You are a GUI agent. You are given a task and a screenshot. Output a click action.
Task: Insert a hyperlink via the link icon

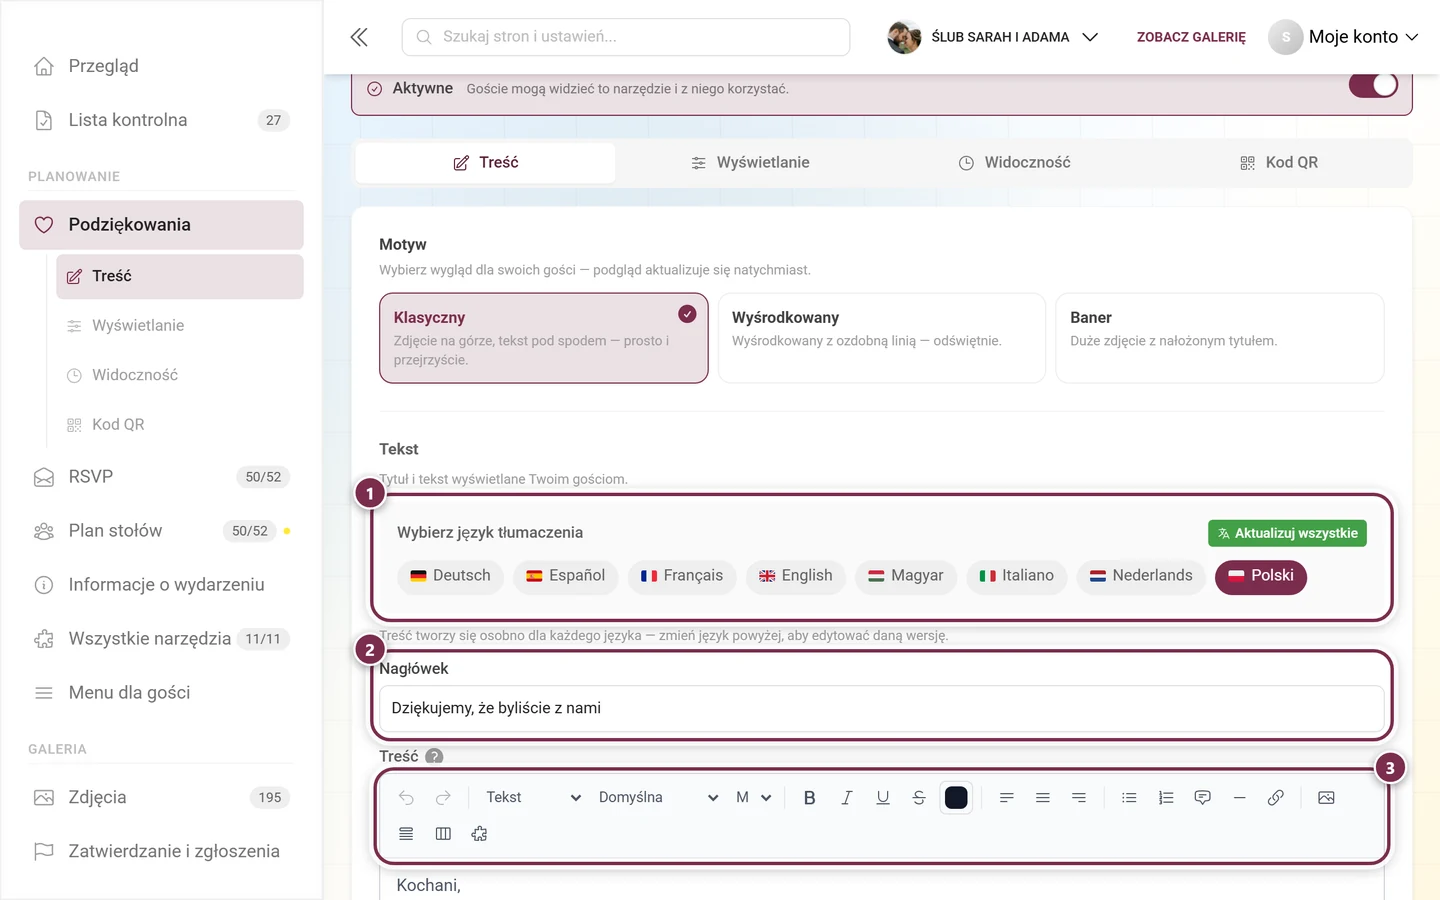point(1276,797)
